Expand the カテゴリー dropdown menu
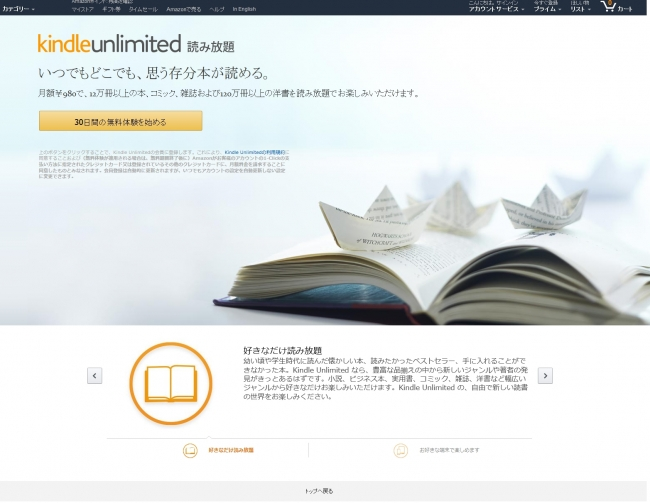Viewport: 650px width, 503px height. pos(18,8)
